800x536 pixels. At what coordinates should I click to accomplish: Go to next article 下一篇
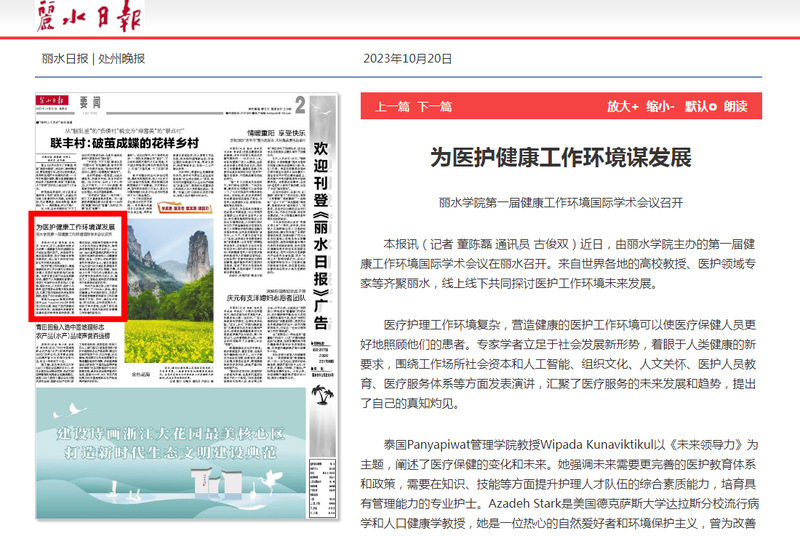[x=434, y=106]
